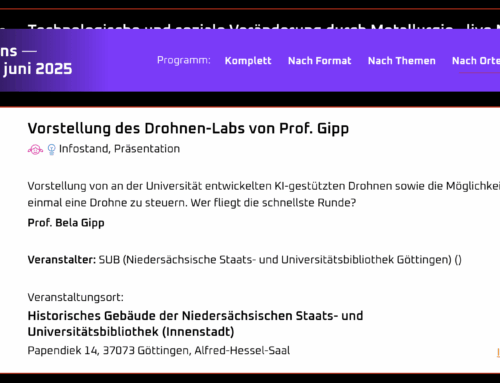Viewport: 500px width, 383px height.
Task: Click the 'Programm:' label
Action: 184,60
